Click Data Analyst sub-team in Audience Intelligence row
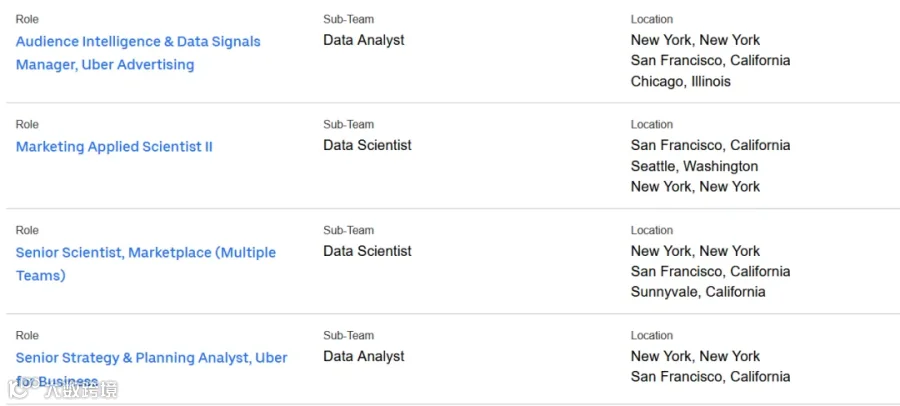Screen dimensions: 900x406 pos(364,40)
